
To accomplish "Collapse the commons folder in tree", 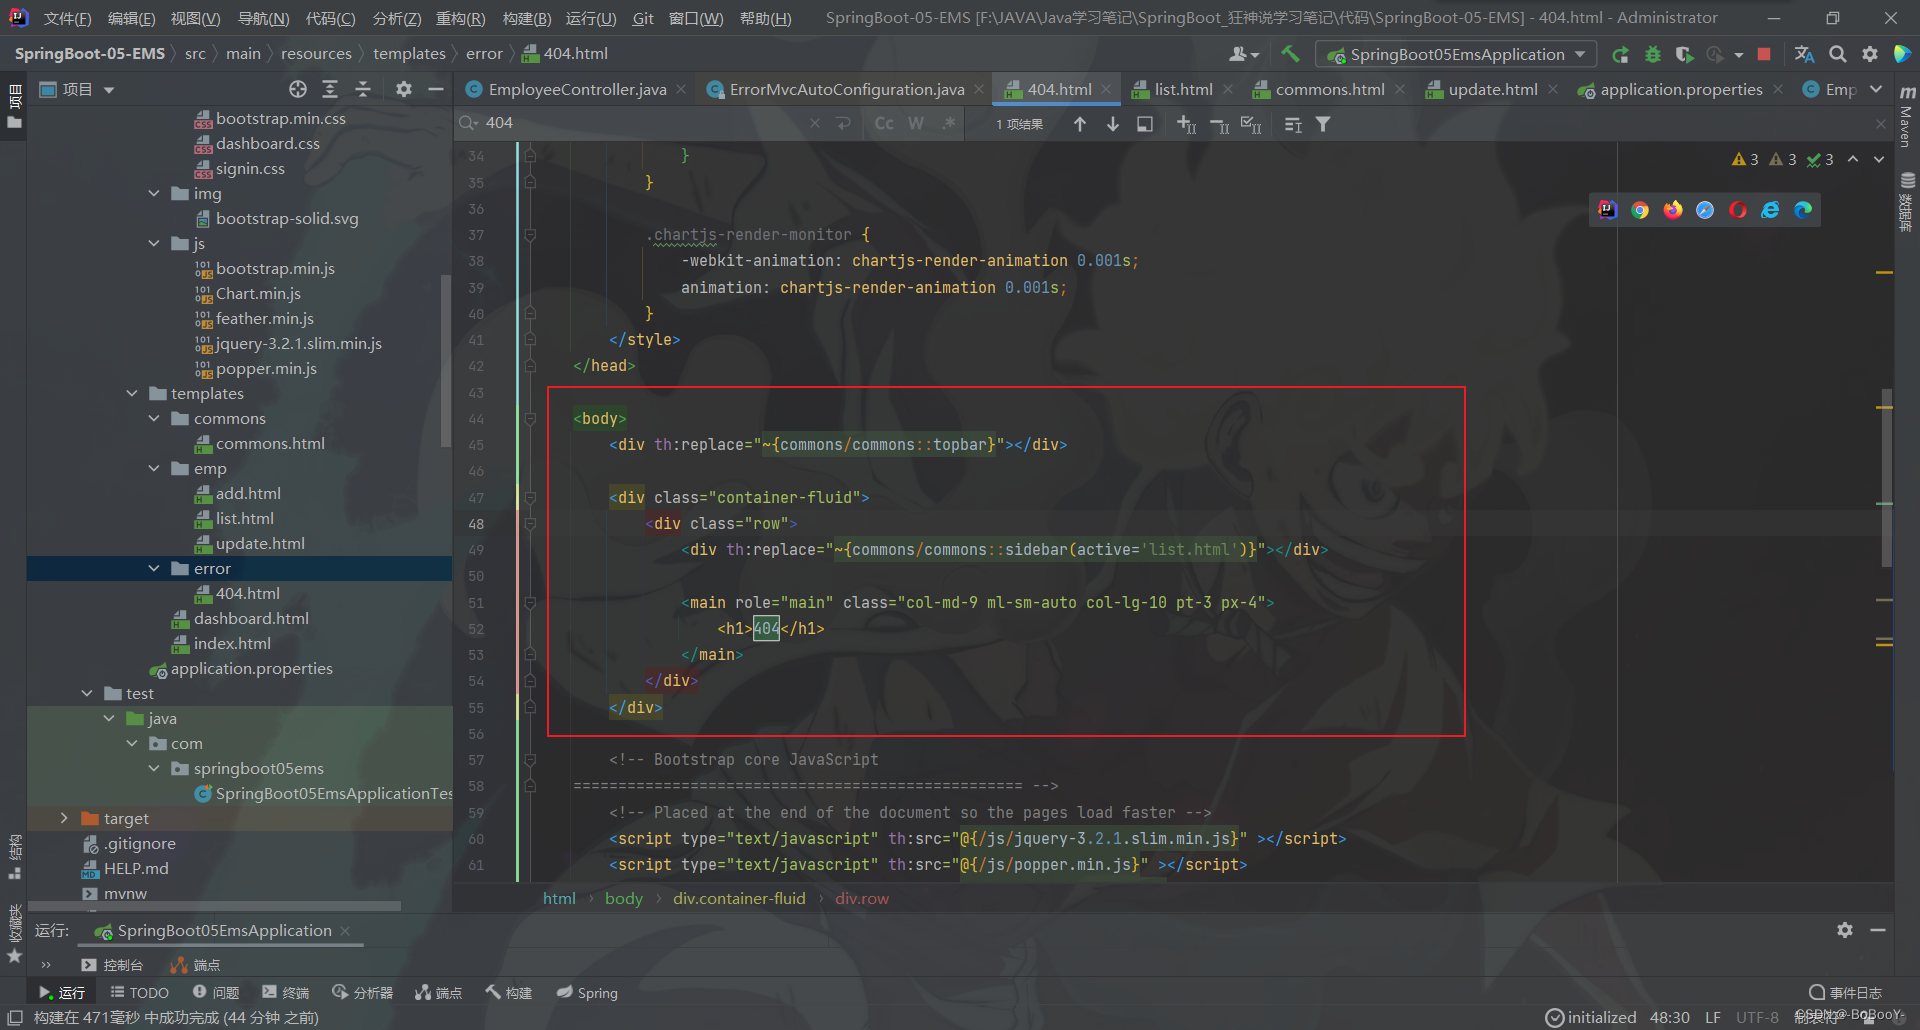I will [x=154, y=419].
